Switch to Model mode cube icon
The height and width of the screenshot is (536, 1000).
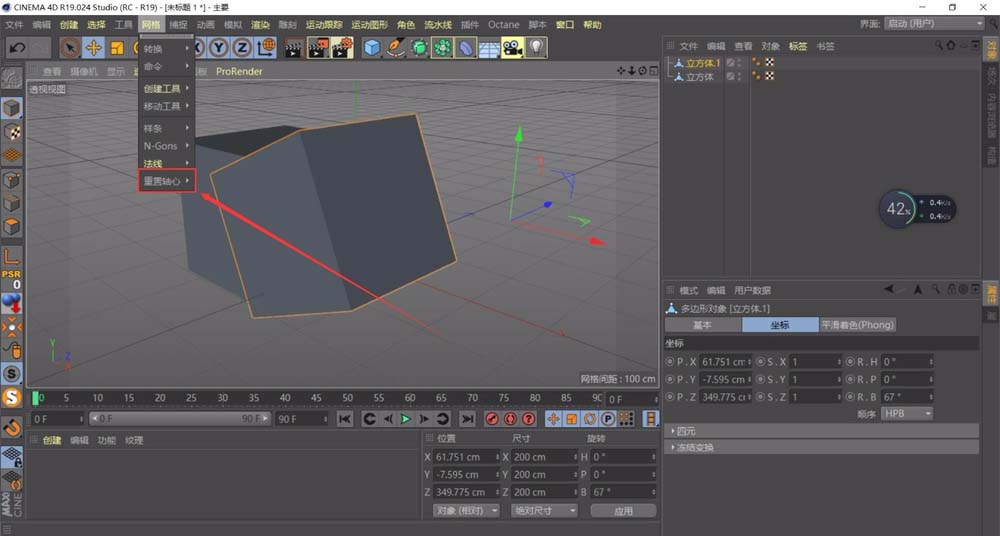click(11, 108)
